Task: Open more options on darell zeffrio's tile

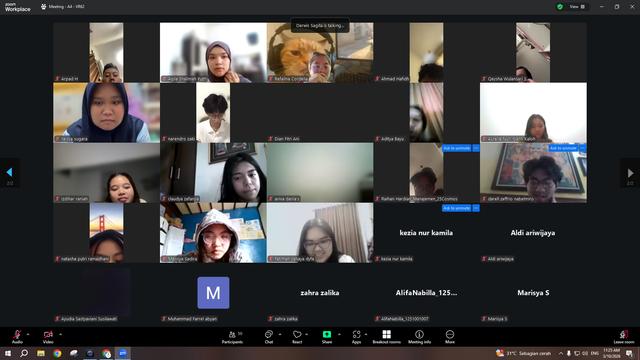Action: (582, 148)
